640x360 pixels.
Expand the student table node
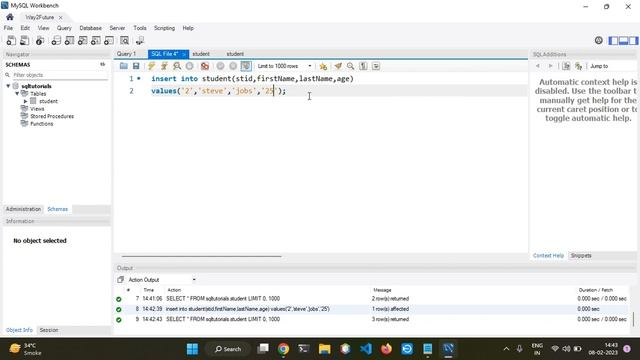tap(25, 101)
